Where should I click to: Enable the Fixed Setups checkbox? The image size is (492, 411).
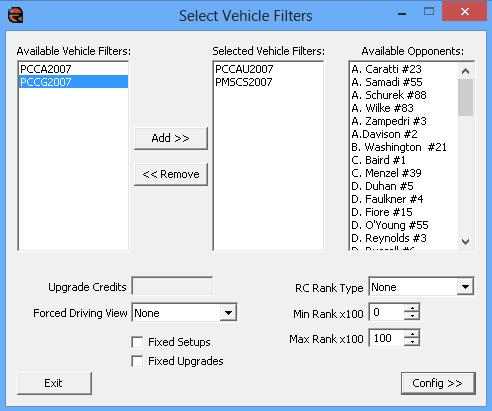coord(137,342)
